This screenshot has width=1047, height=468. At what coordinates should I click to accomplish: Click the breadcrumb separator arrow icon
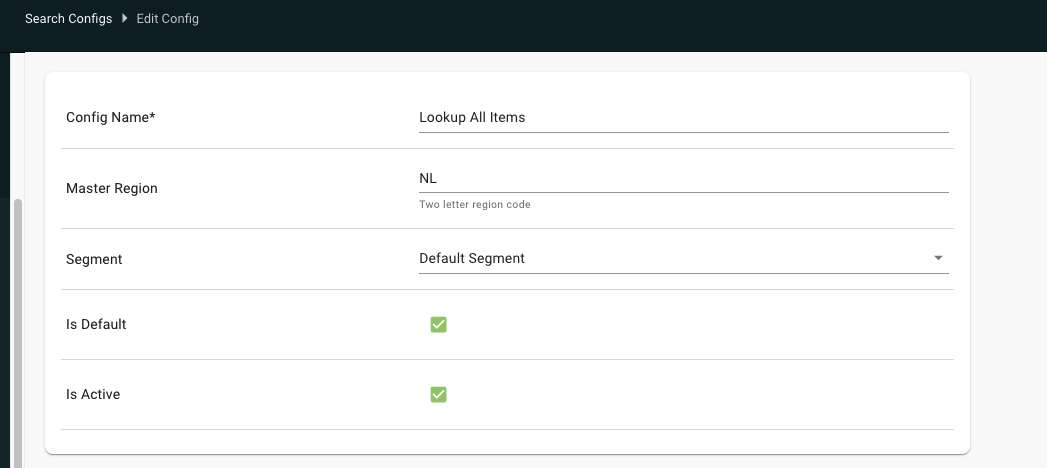tap(124, 19)
